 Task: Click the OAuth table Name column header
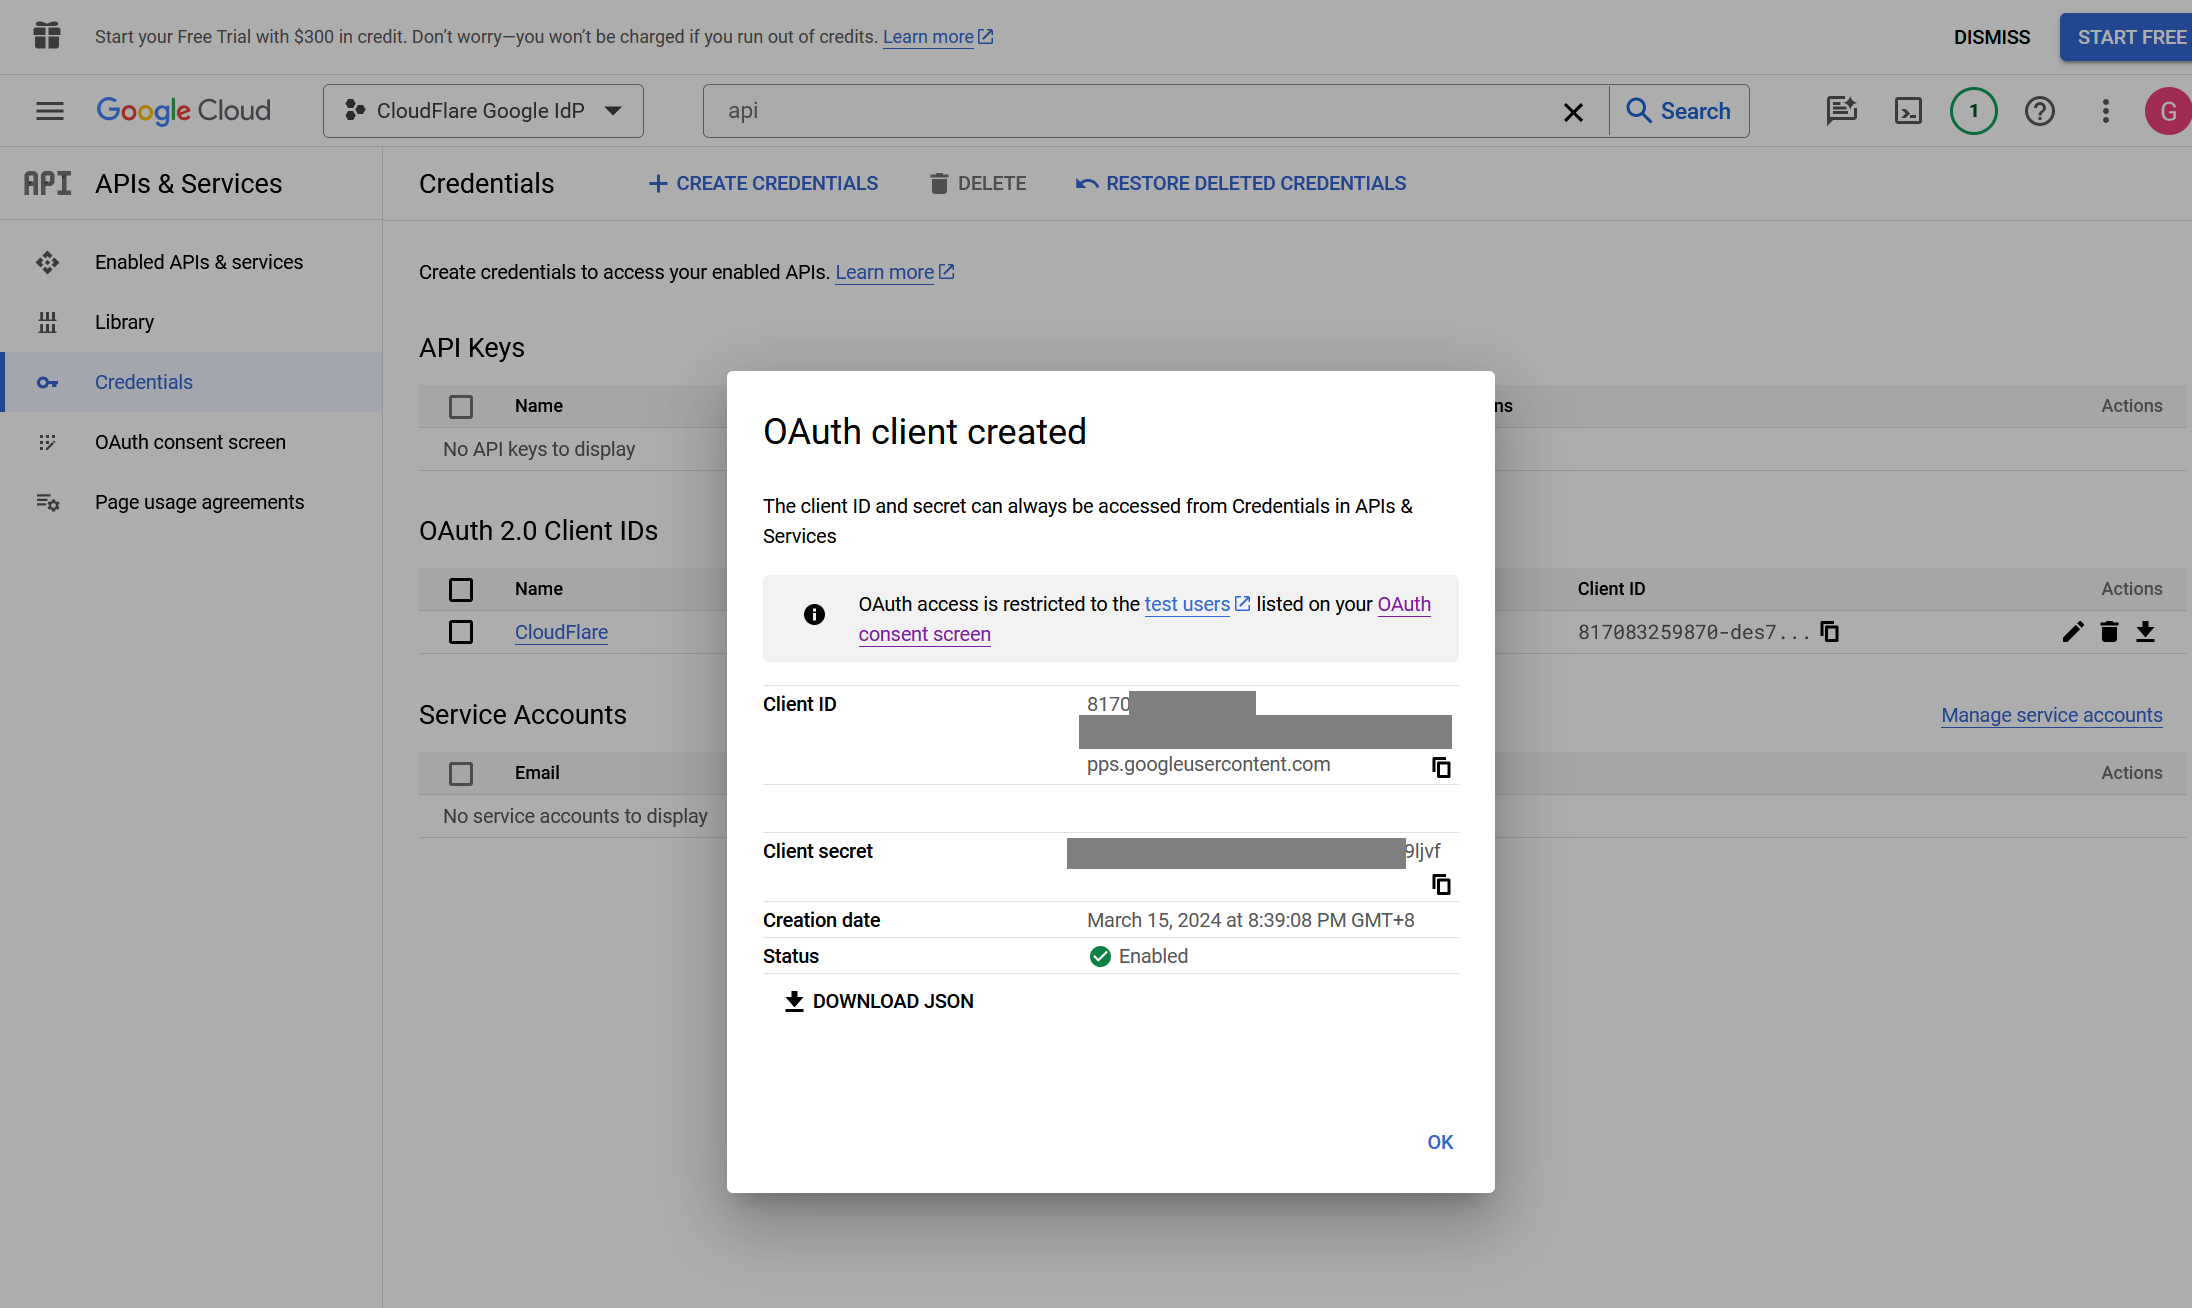coord(539,589)
